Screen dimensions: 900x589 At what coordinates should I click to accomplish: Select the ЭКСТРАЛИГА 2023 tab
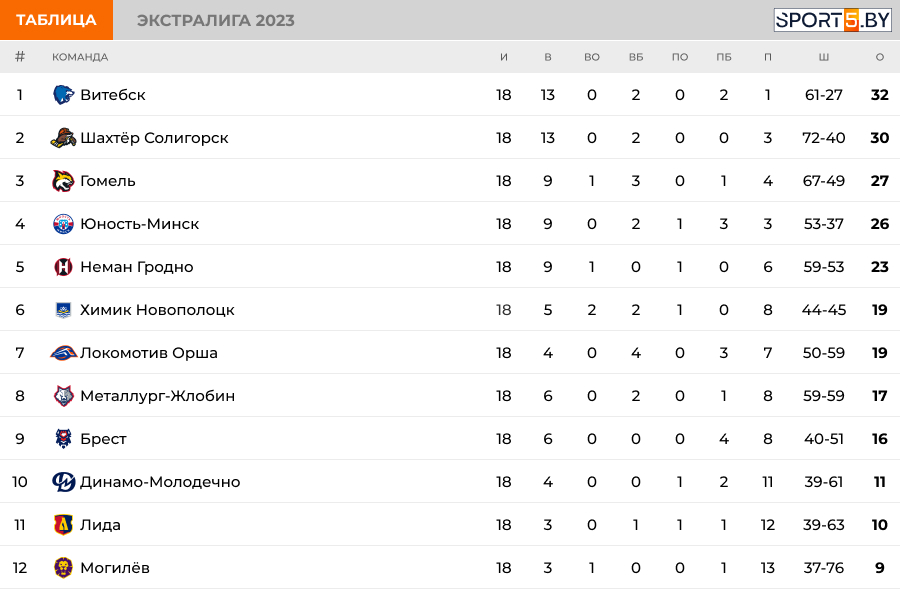click(x=216, y=20)
